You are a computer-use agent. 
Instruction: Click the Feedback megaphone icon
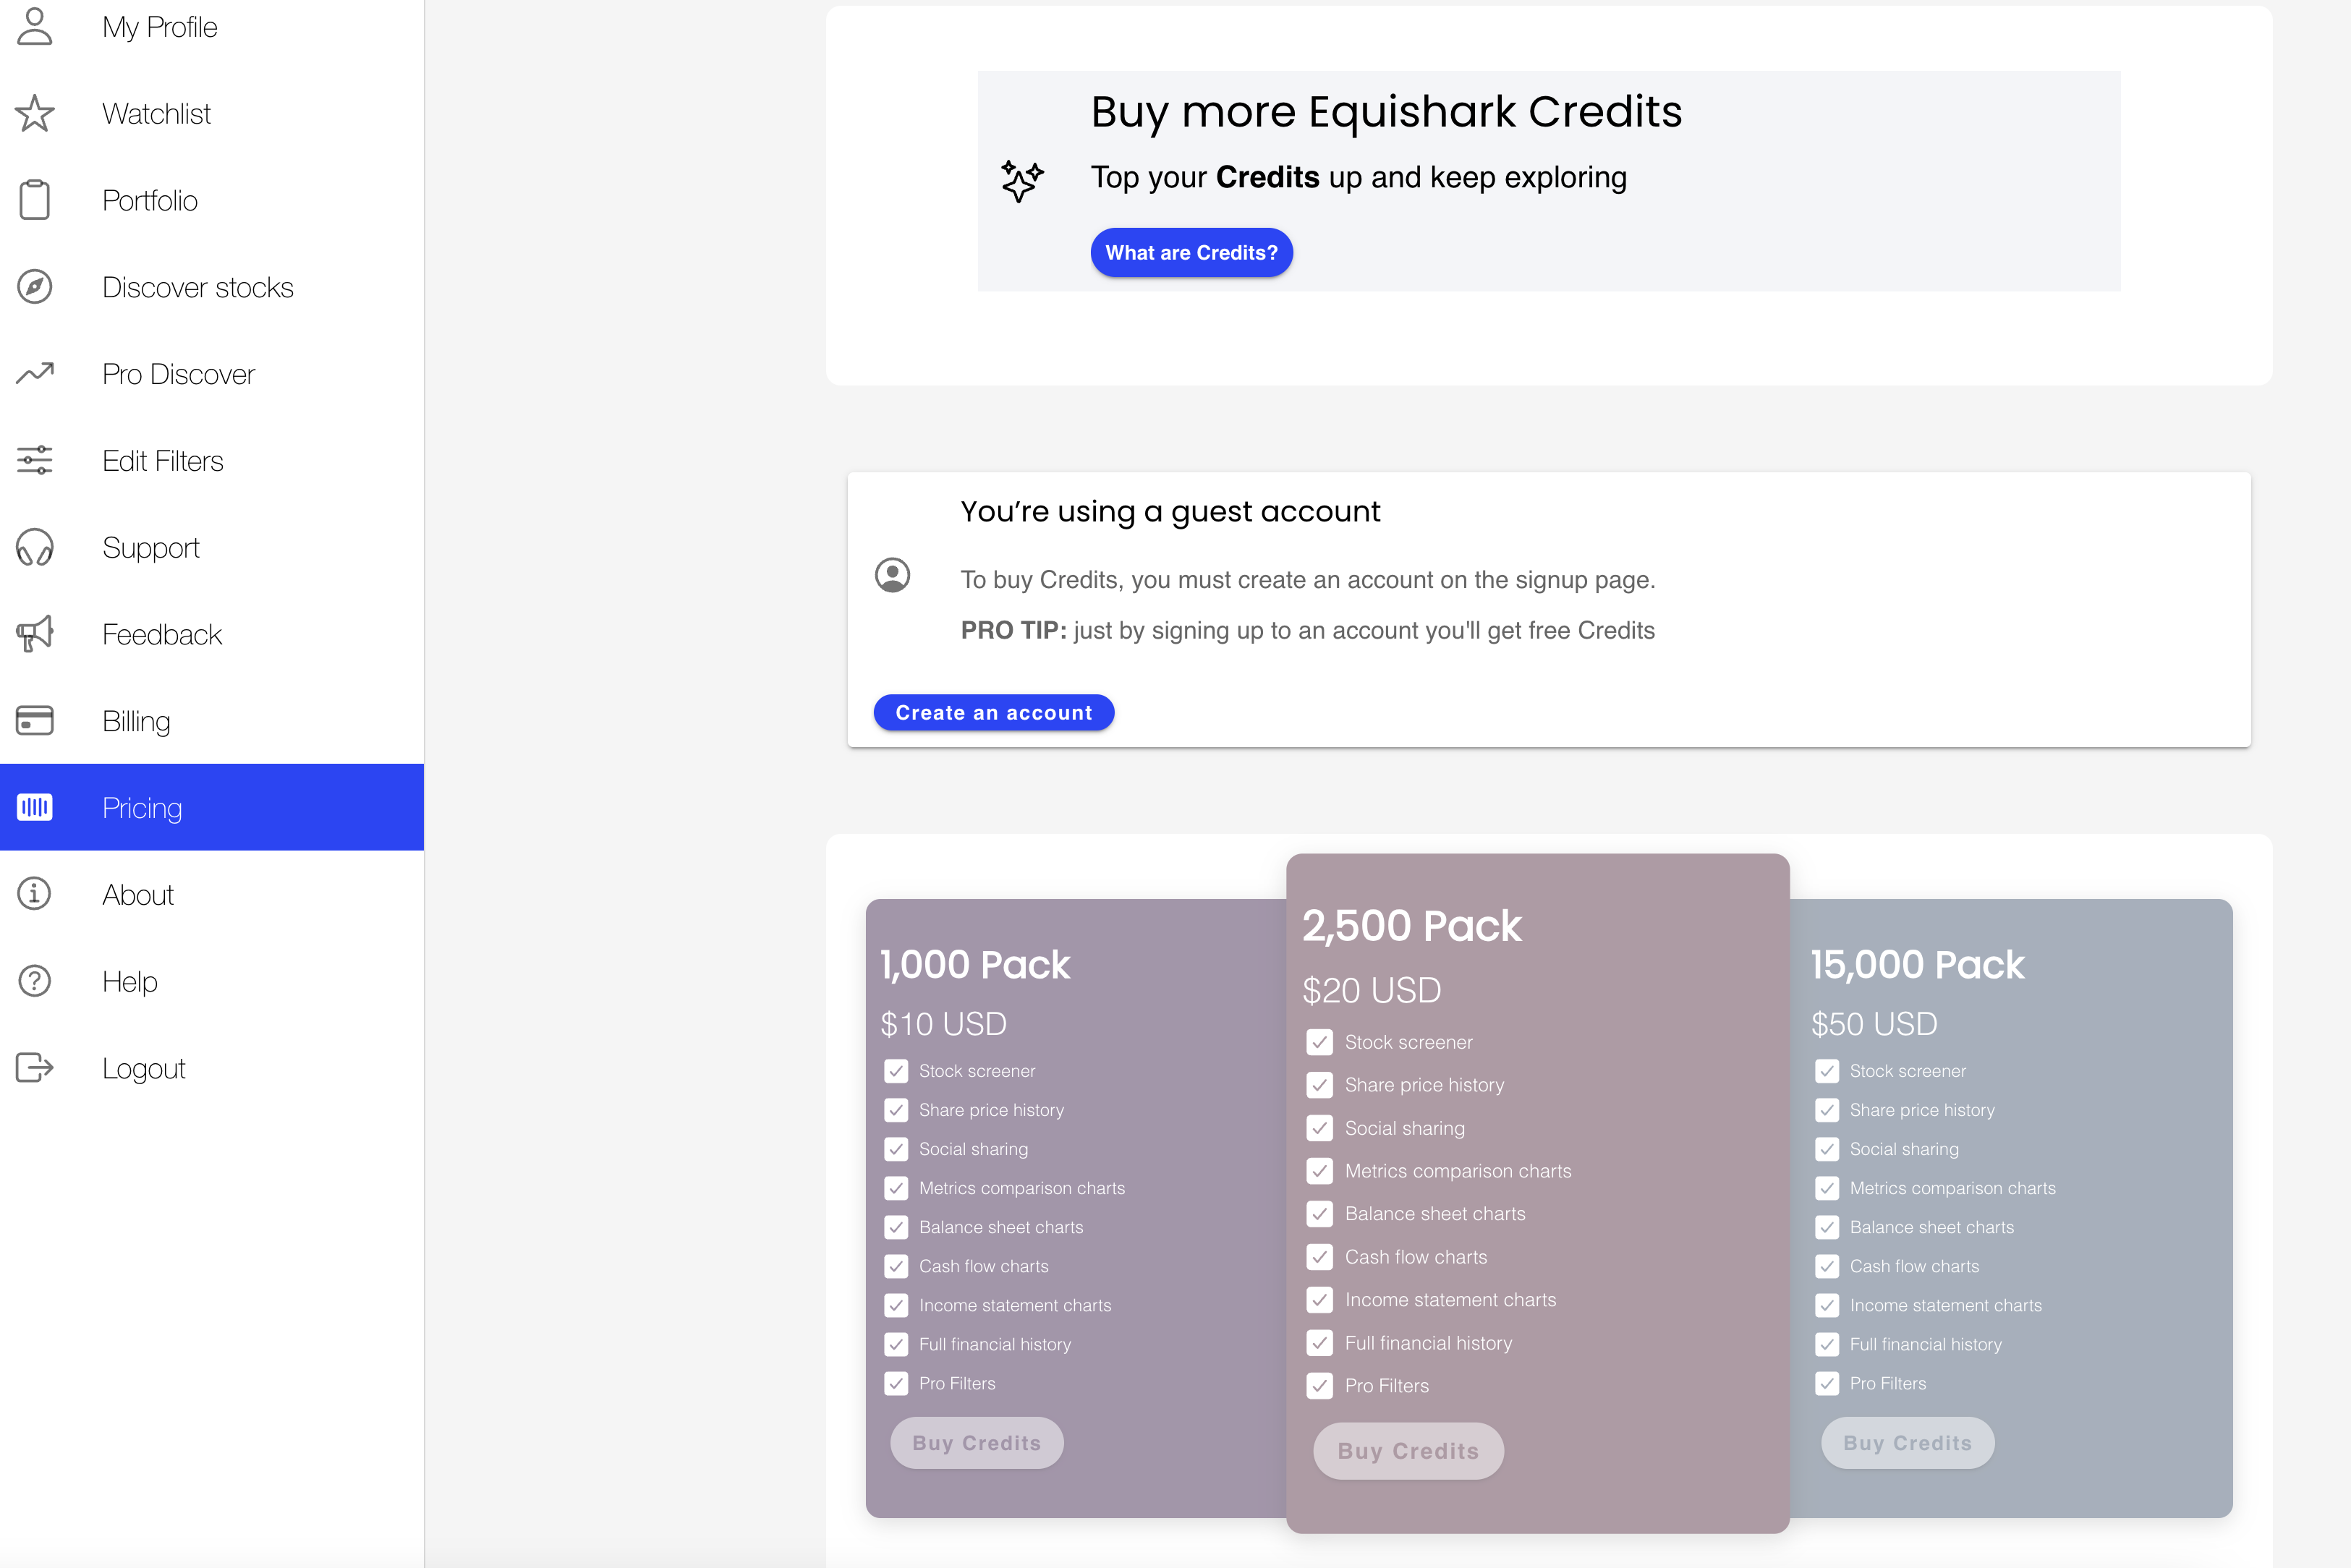click(34, 634)
